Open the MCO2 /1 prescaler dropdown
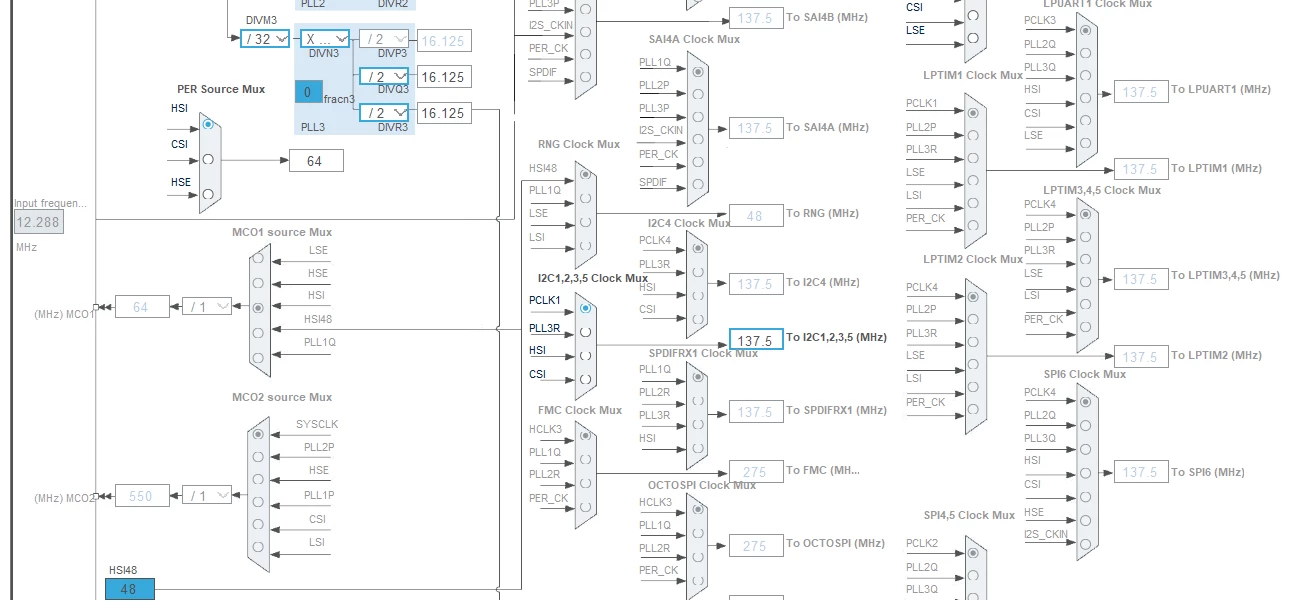The width and height of the screenshot is (1305, 601). [207, 495]
